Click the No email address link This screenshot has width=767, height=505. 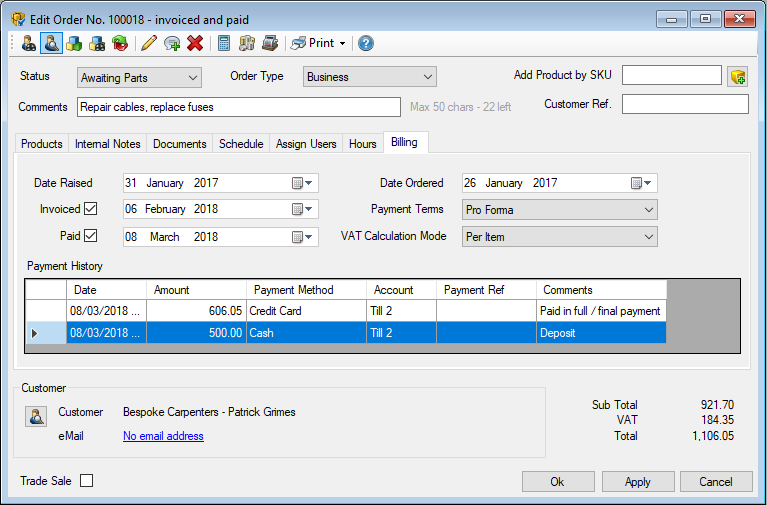tap(163, 436)
